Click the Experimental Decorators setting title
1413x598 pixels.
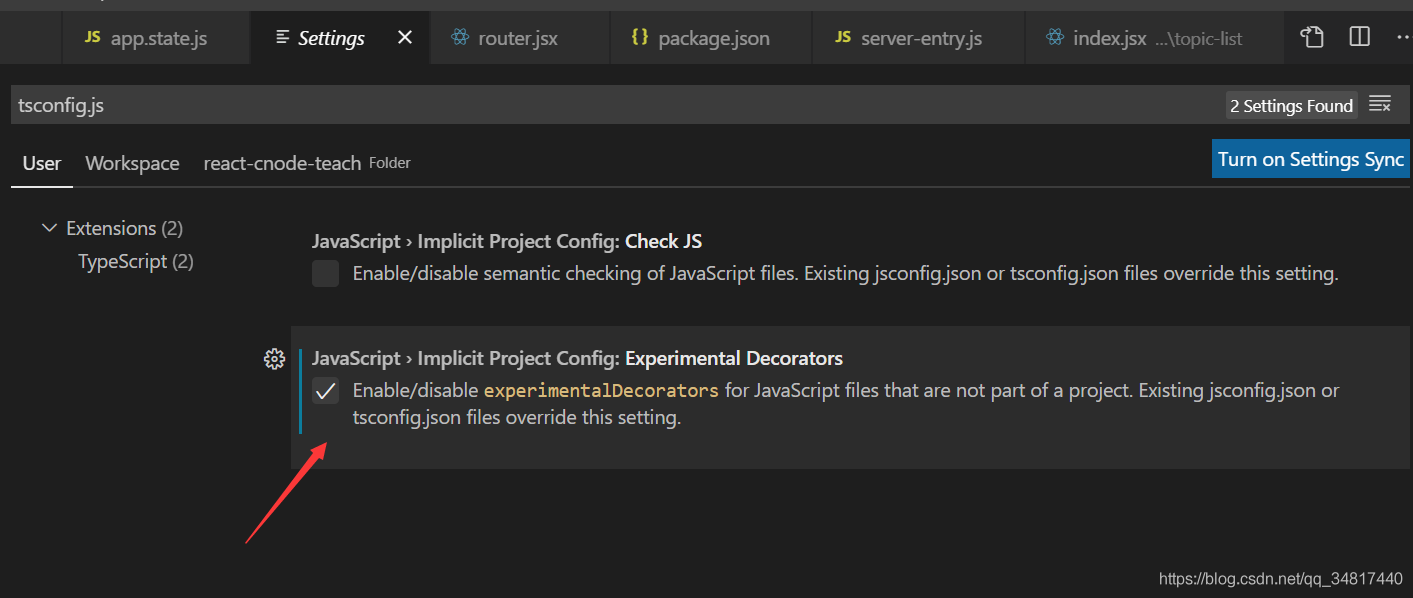[x=577, y=358]
